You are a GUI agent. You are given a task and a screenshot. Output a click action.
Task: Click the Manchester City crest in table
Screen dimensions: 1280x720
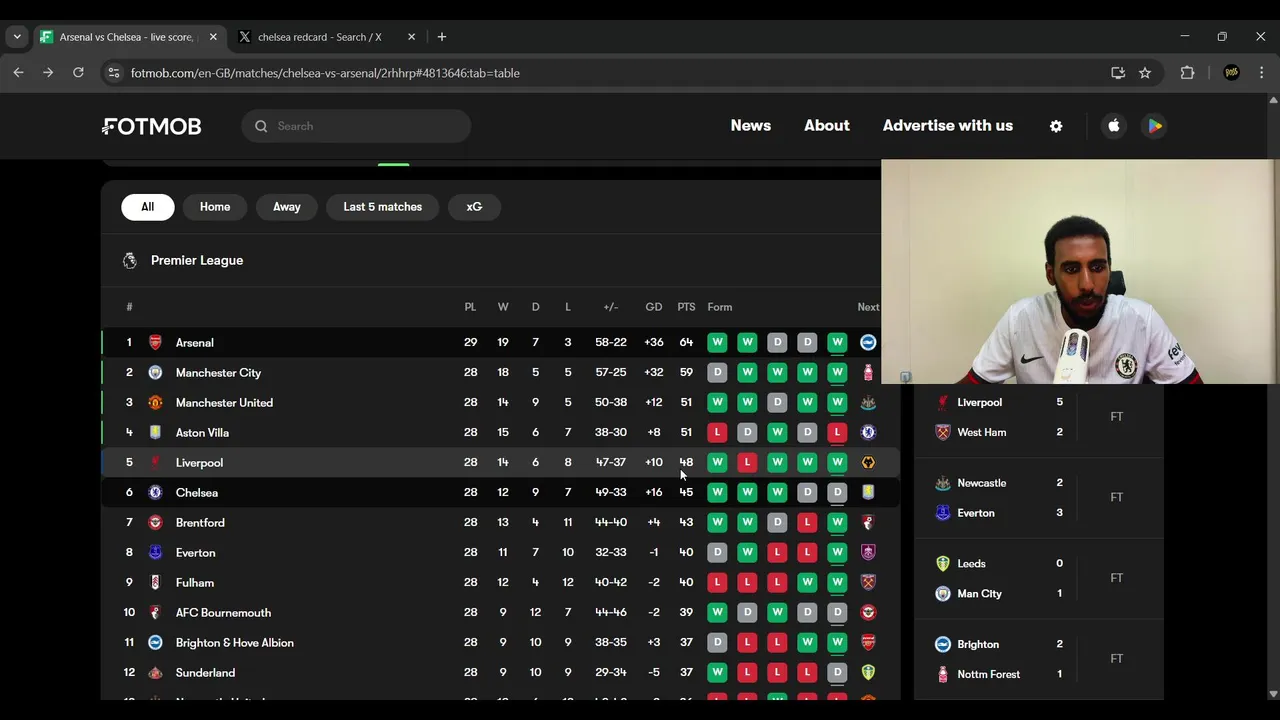[x=155, y=372]
